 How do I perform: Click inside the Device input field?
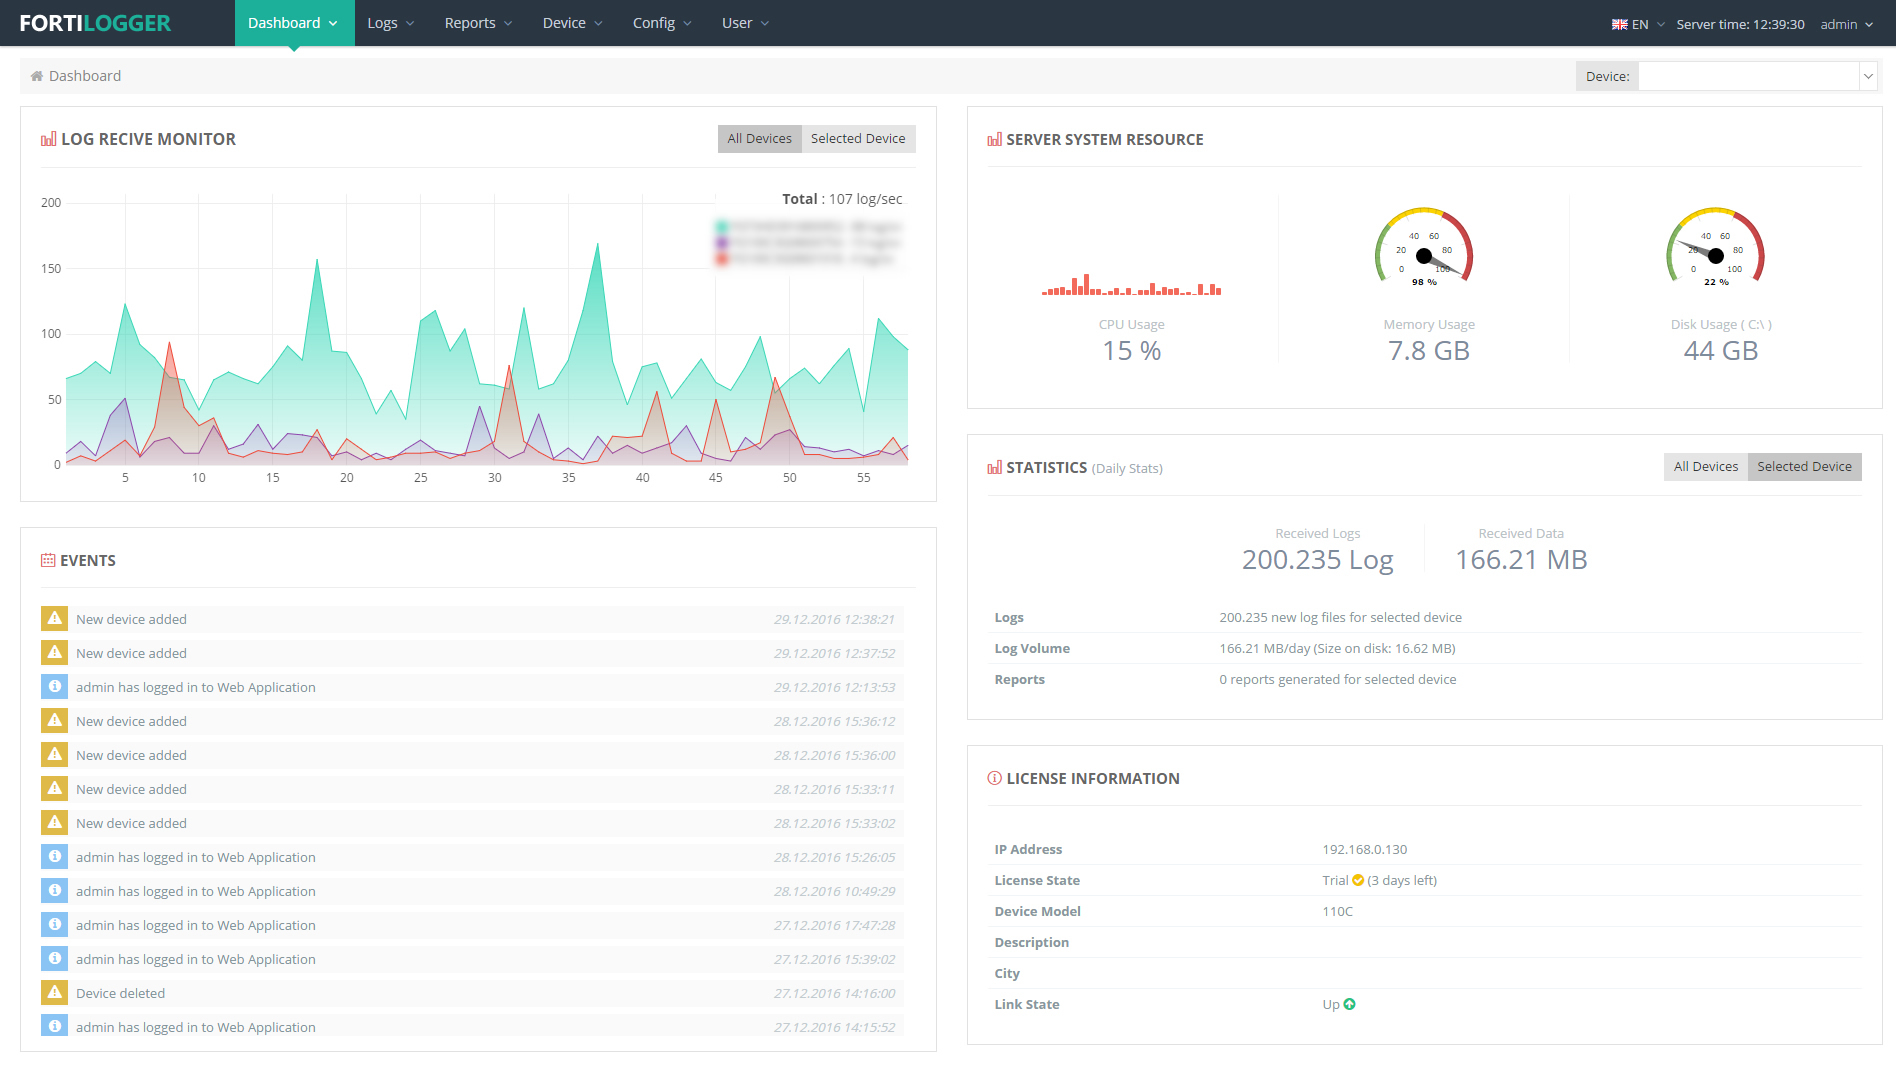pos(1748,76)
